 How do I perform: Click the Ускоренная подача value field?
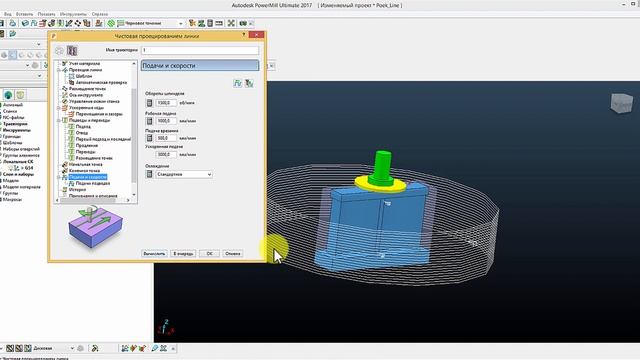(x=166, y=154)
